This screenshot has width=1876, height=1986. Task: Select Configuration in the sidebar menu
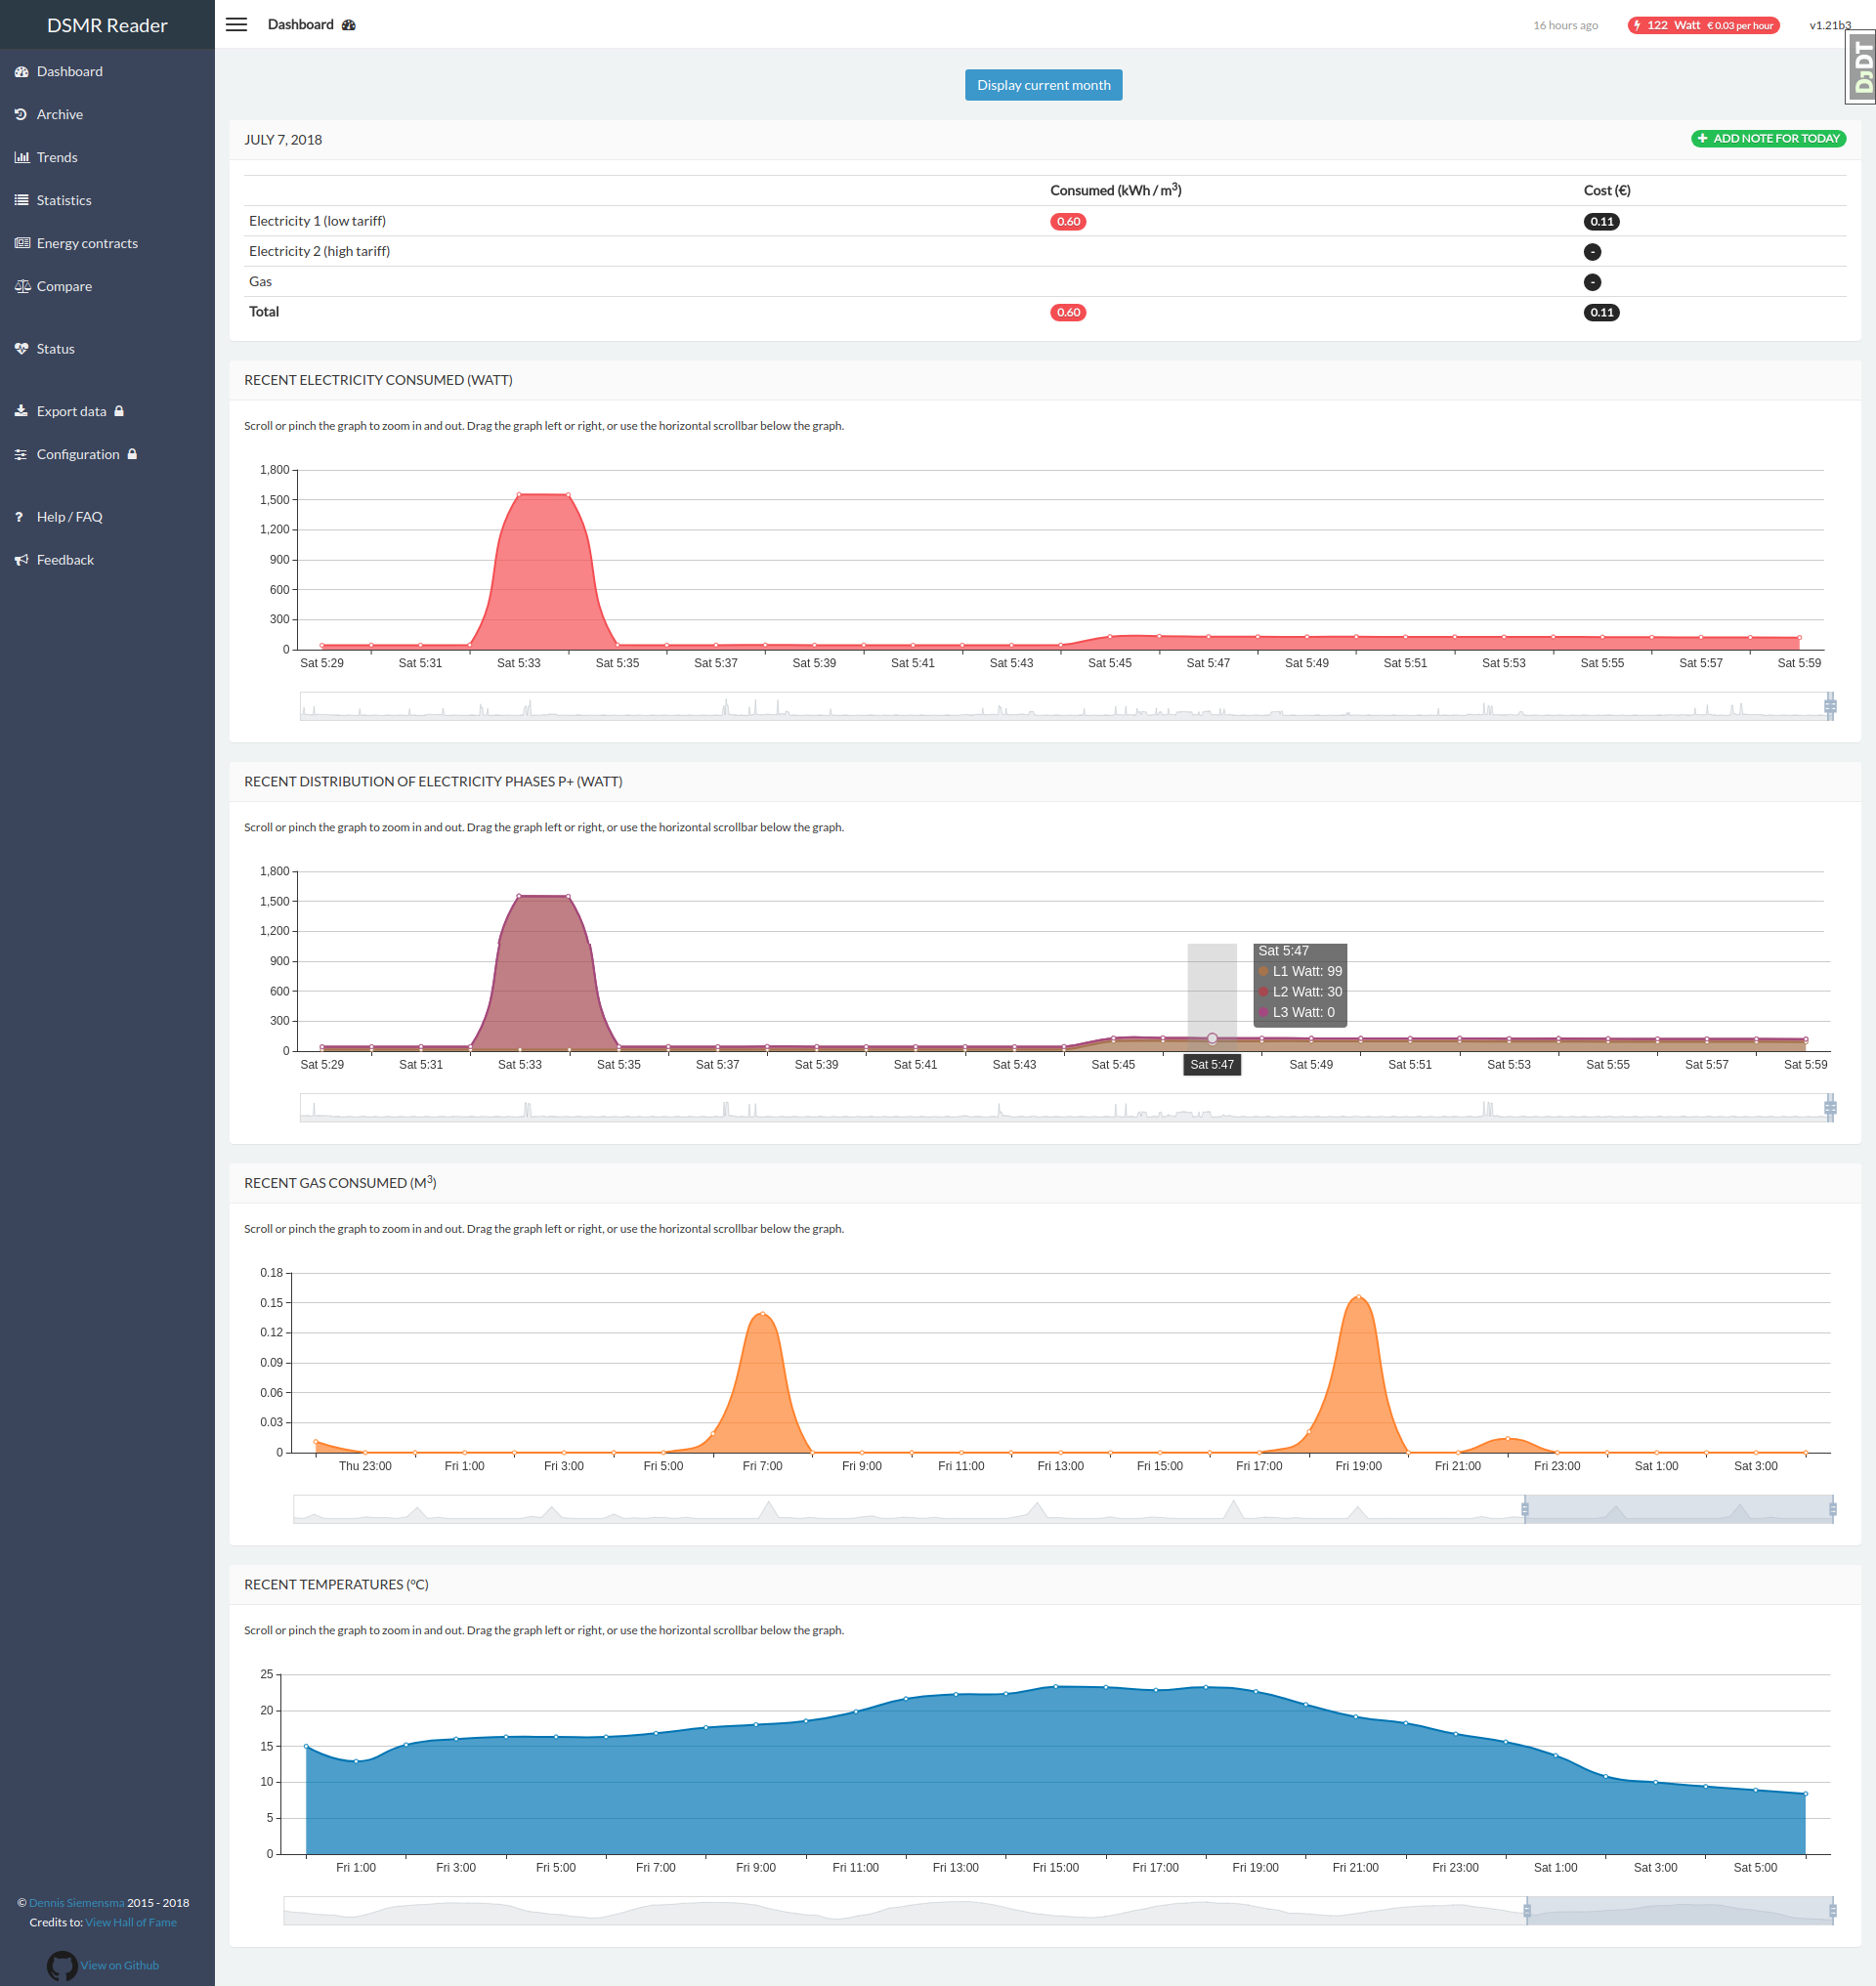coord(76,454)
